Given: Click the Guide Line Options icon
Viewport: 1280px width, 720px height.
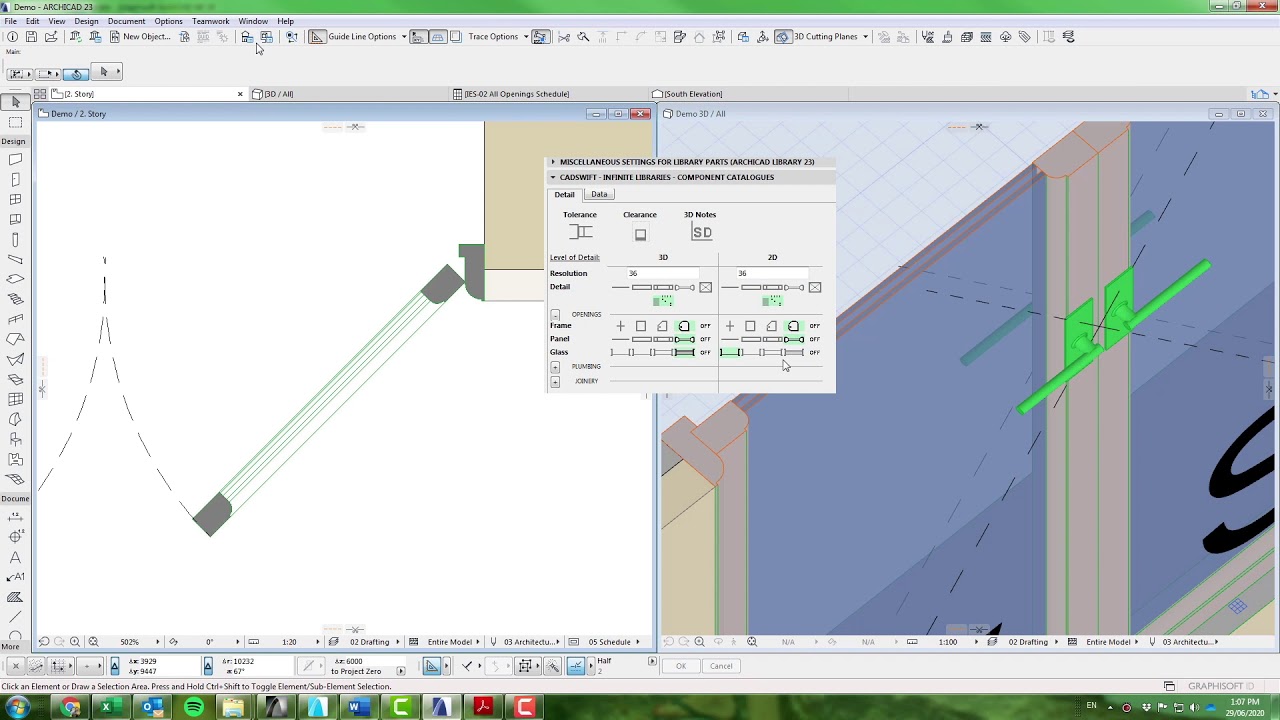Looking at the screenshot, I should click(x=317, y=37).
